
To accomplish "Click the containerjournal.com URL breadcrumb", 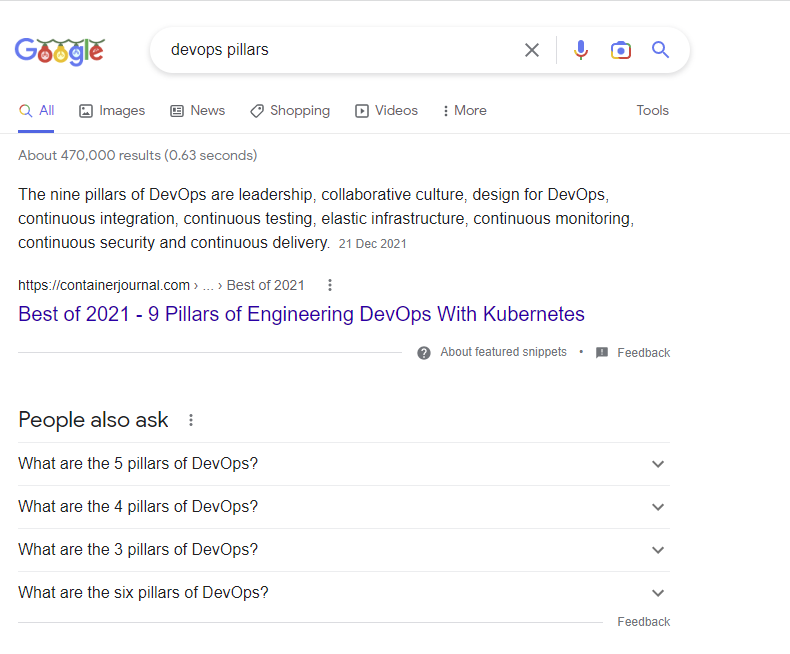I will click(161, 285).
